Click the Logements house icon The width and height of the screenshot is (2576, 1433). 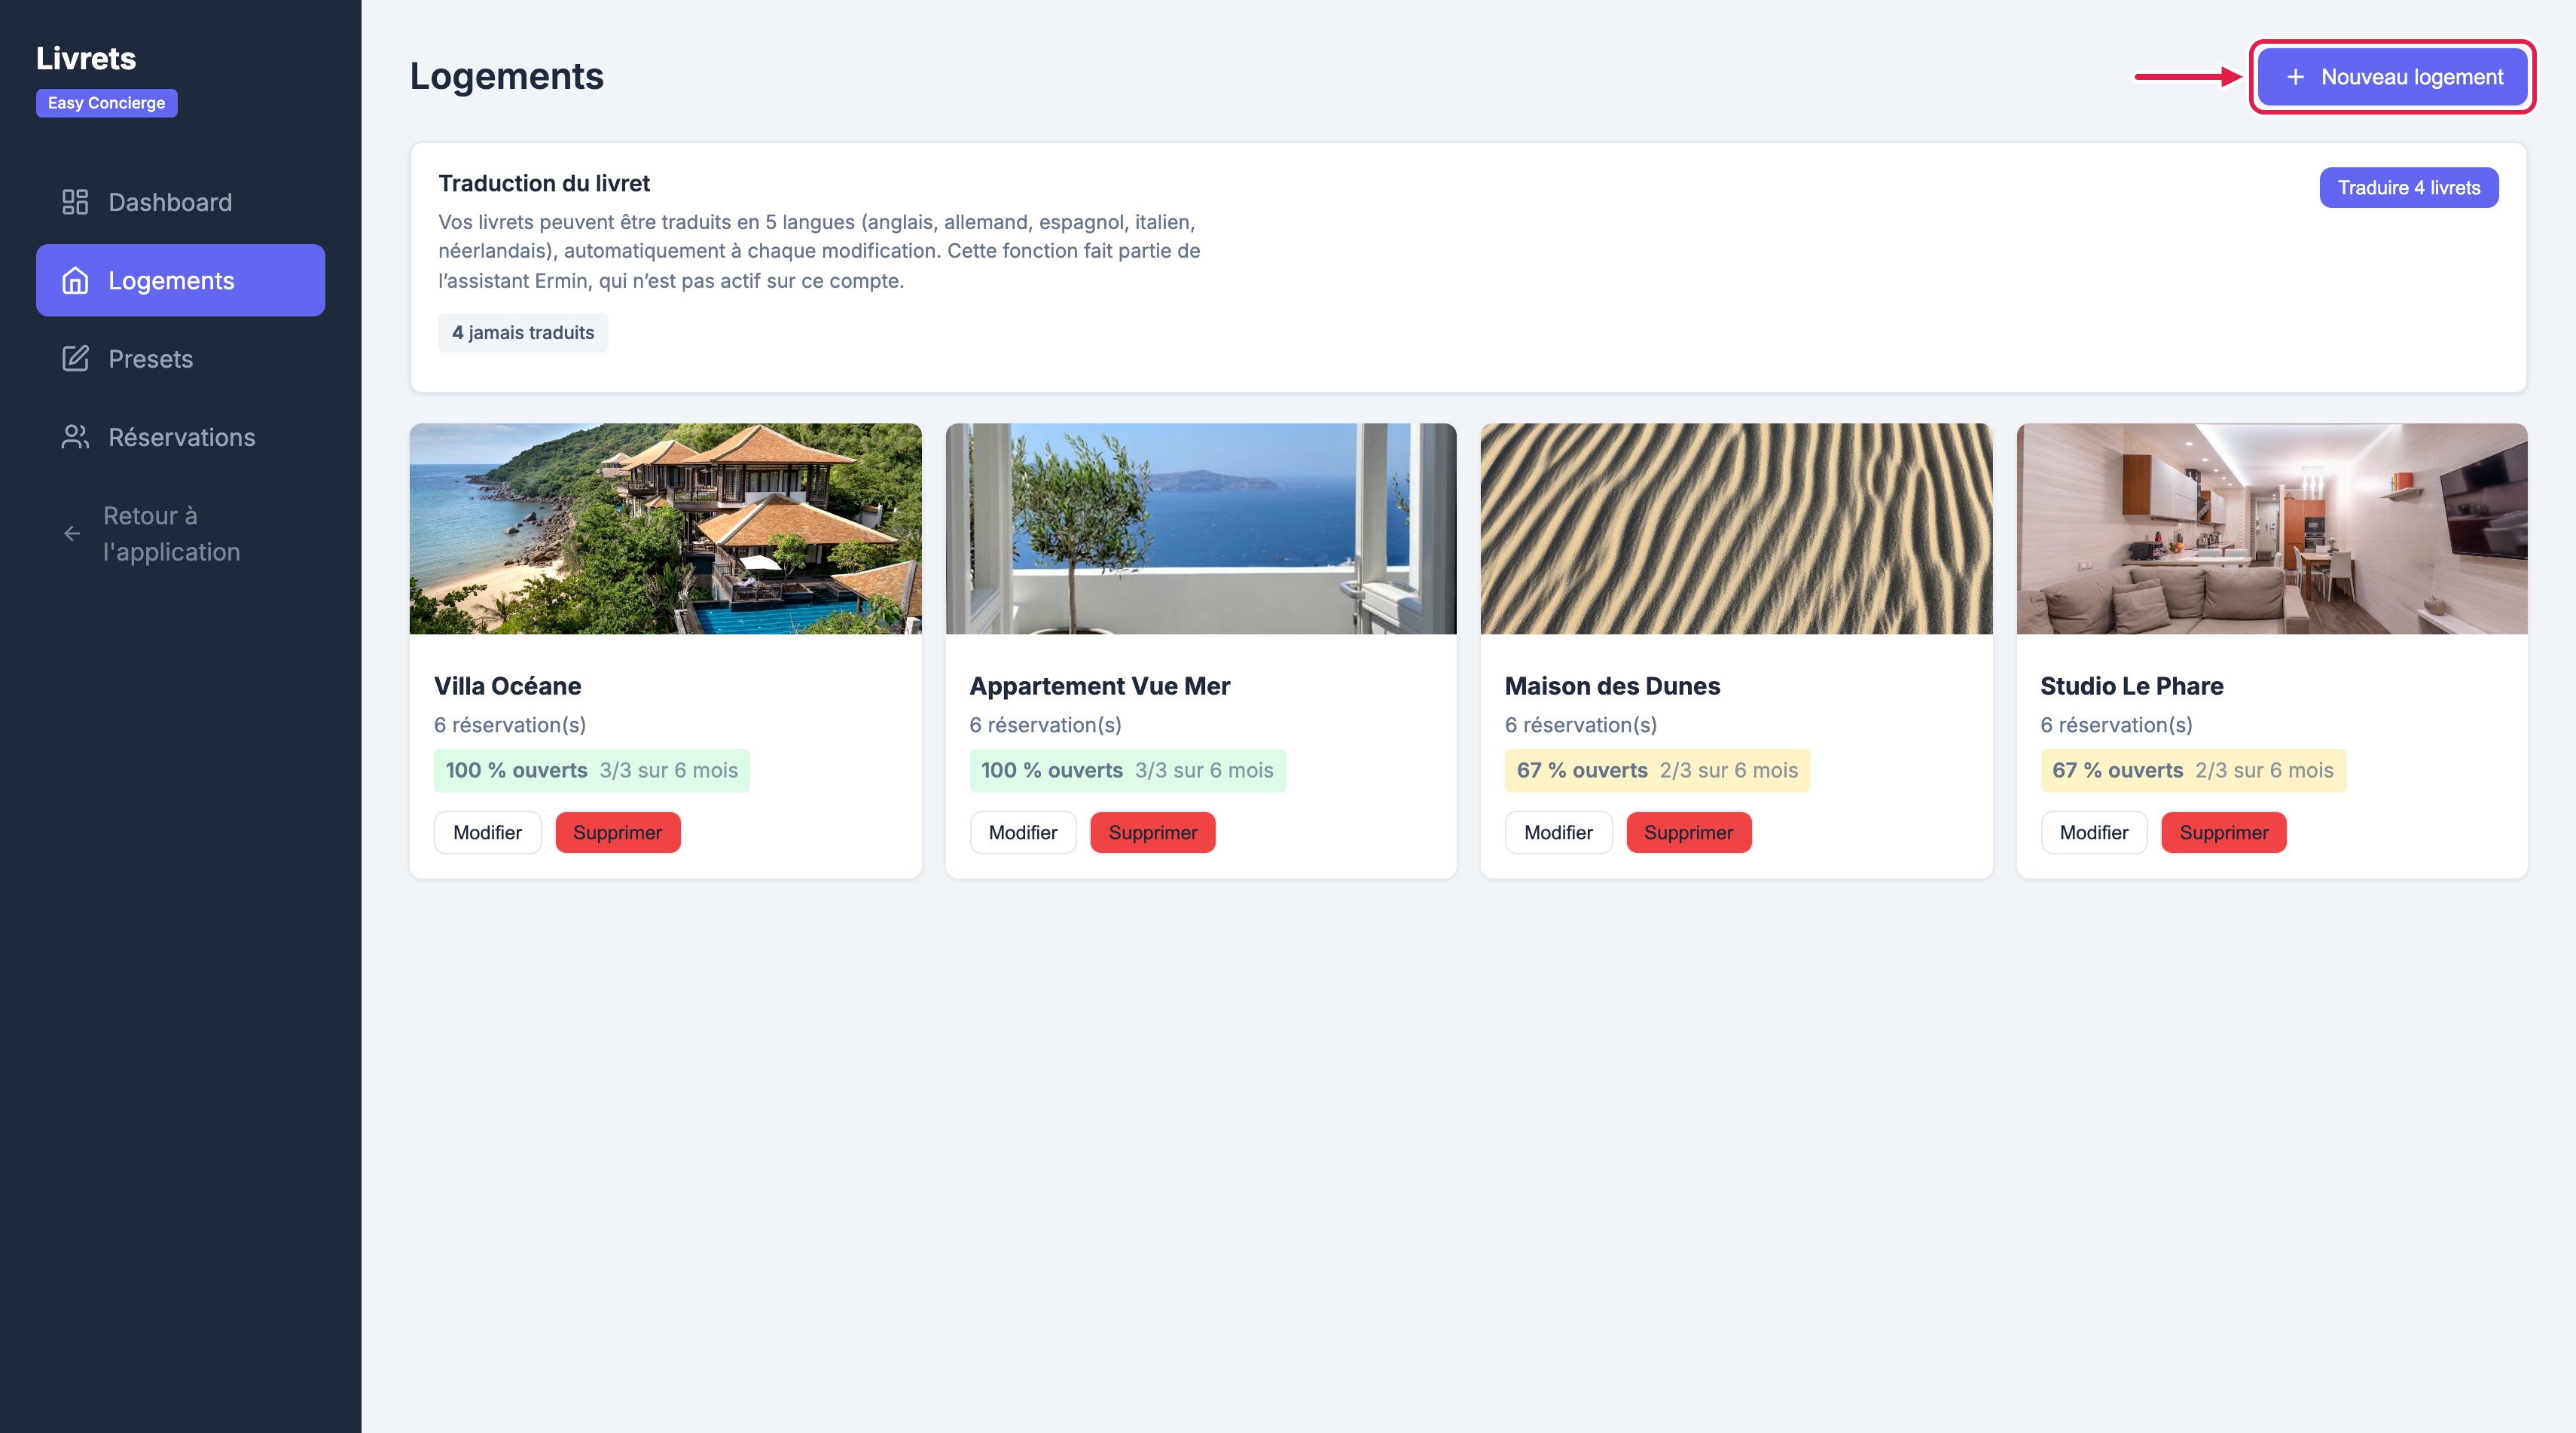(x=75, y=281)
